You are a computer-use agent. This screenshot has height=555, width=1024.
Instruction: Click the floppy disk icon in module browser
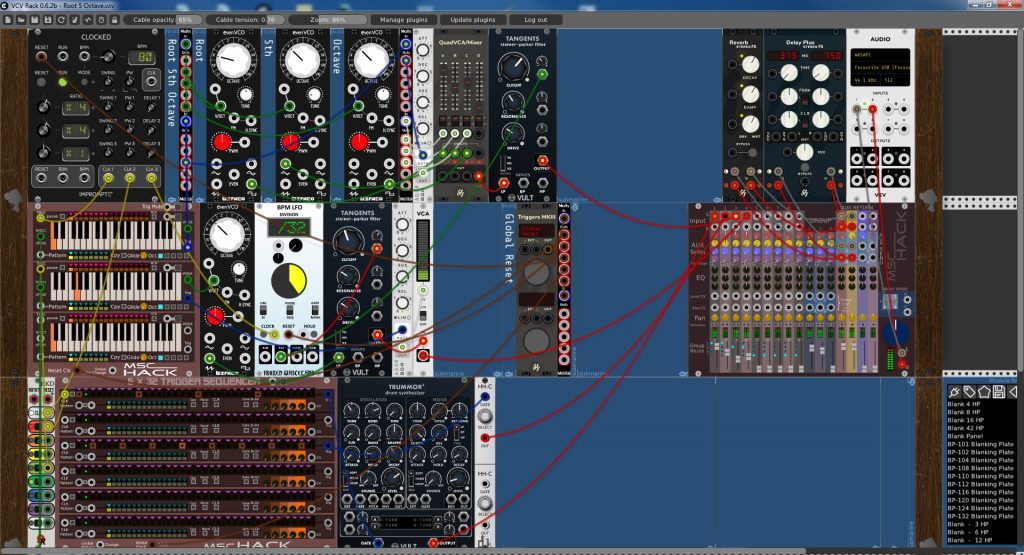pos(999,392)
